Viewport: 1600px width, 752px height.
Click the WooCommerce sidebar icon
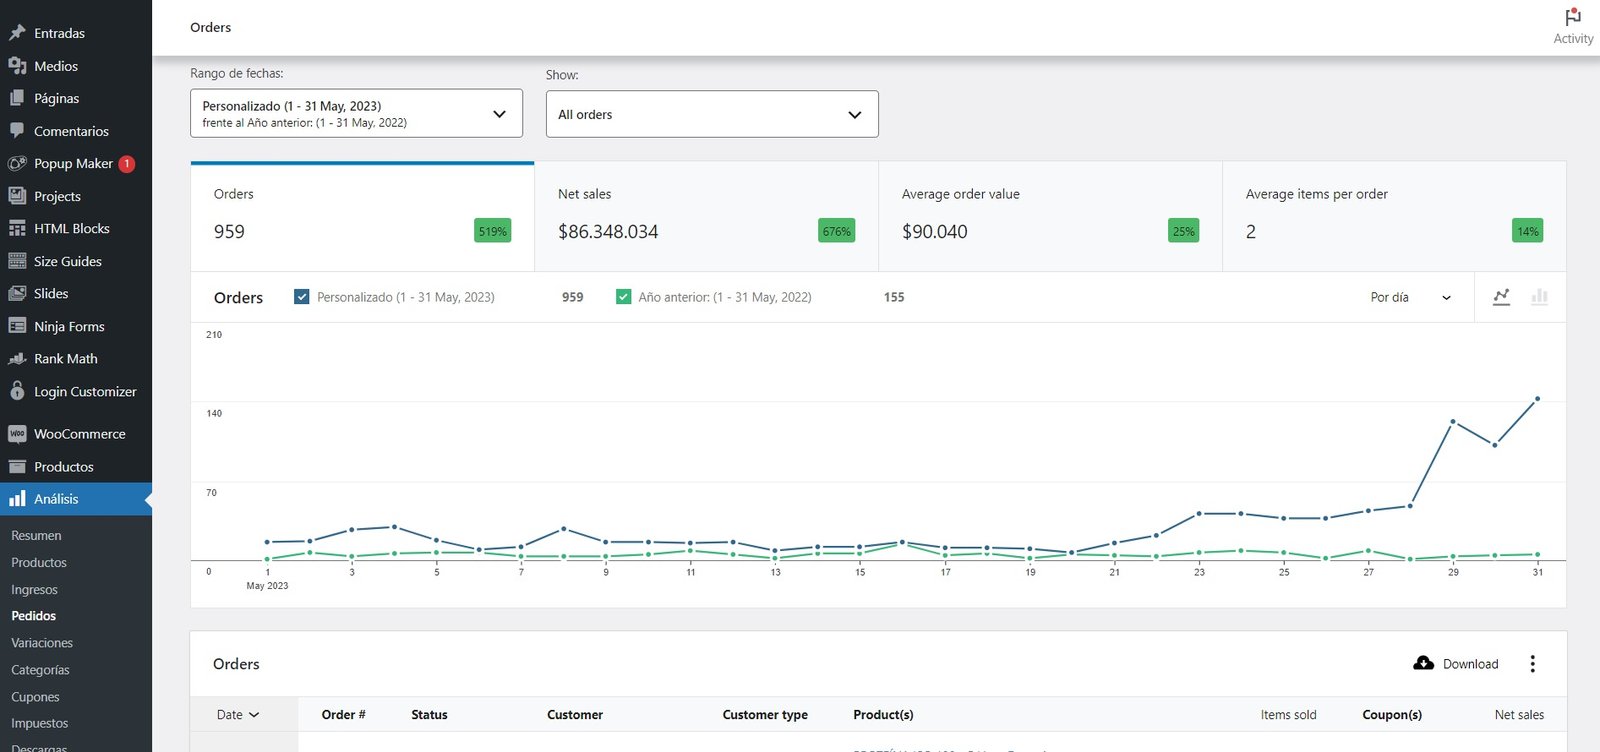point(17,434)
